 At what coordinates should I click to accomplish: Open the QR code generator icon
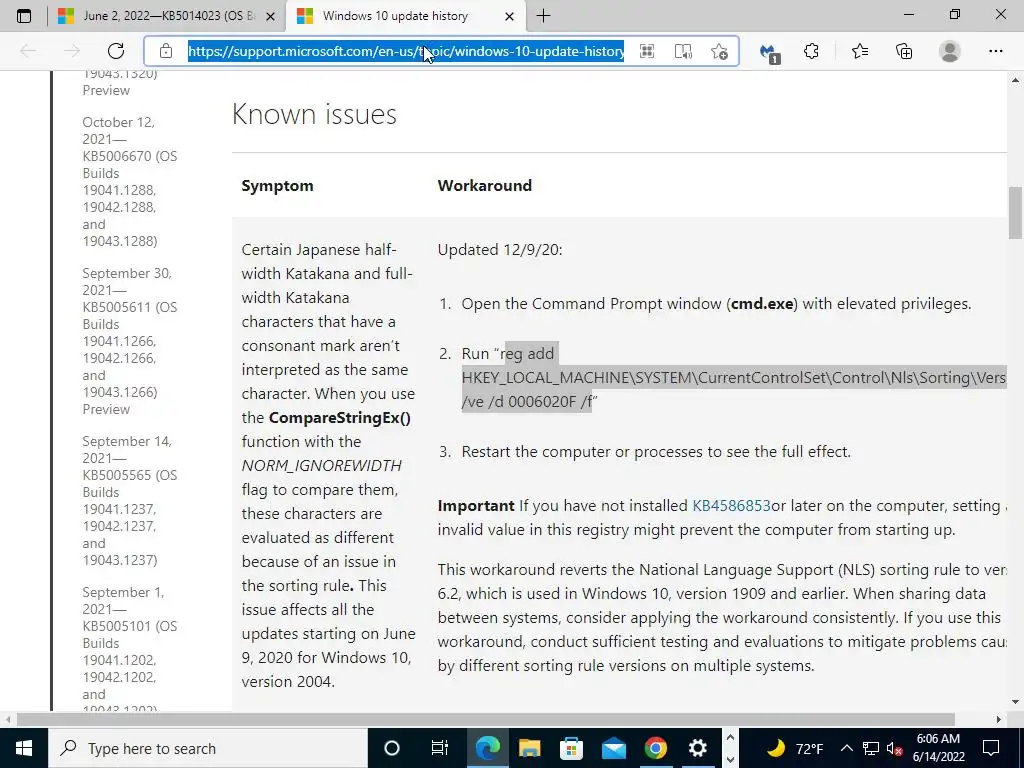point(647,51)
